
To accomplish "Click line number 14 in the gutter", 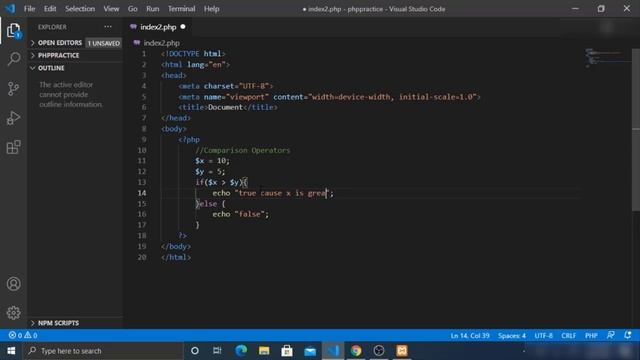I will (x=142, y=193).
